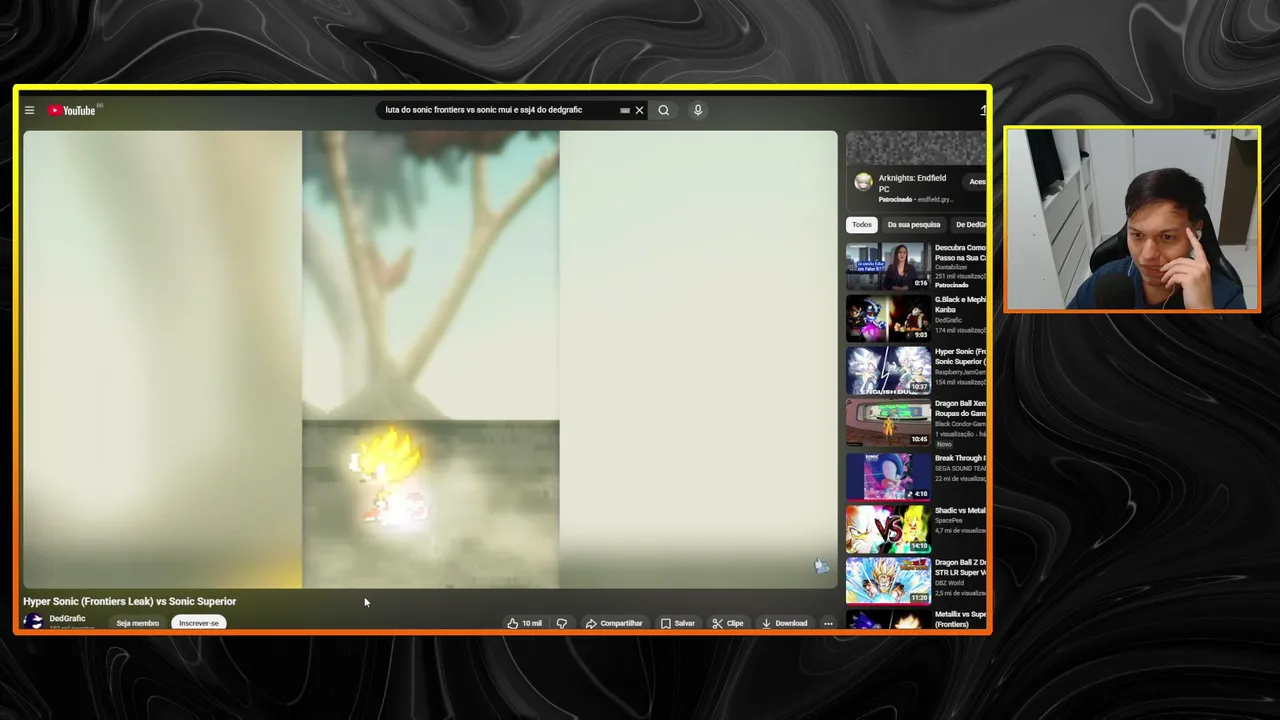
Task: Go to the YouTube home logo
Action: tap(72, 110)
